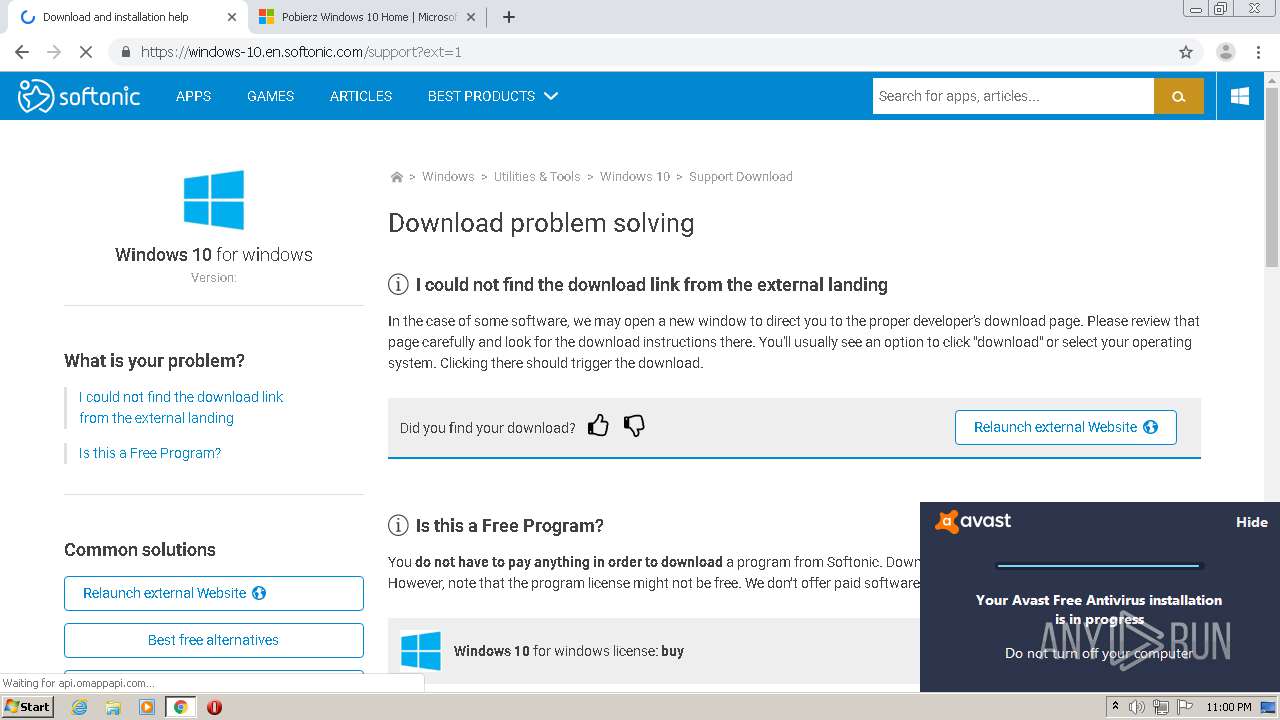Click the network tray icon

click(1161, 707)
